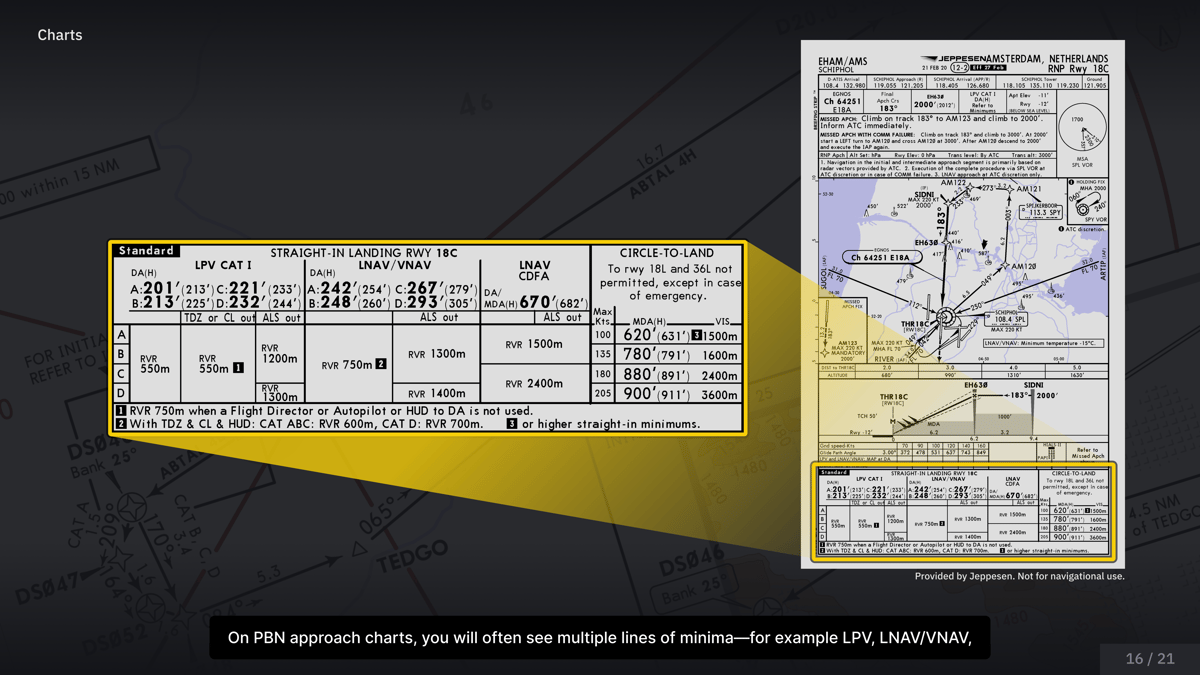Select the Charts slide heading
This screenshot has height=675, width=1200.
pyautogui.click(x=60, y=35)
